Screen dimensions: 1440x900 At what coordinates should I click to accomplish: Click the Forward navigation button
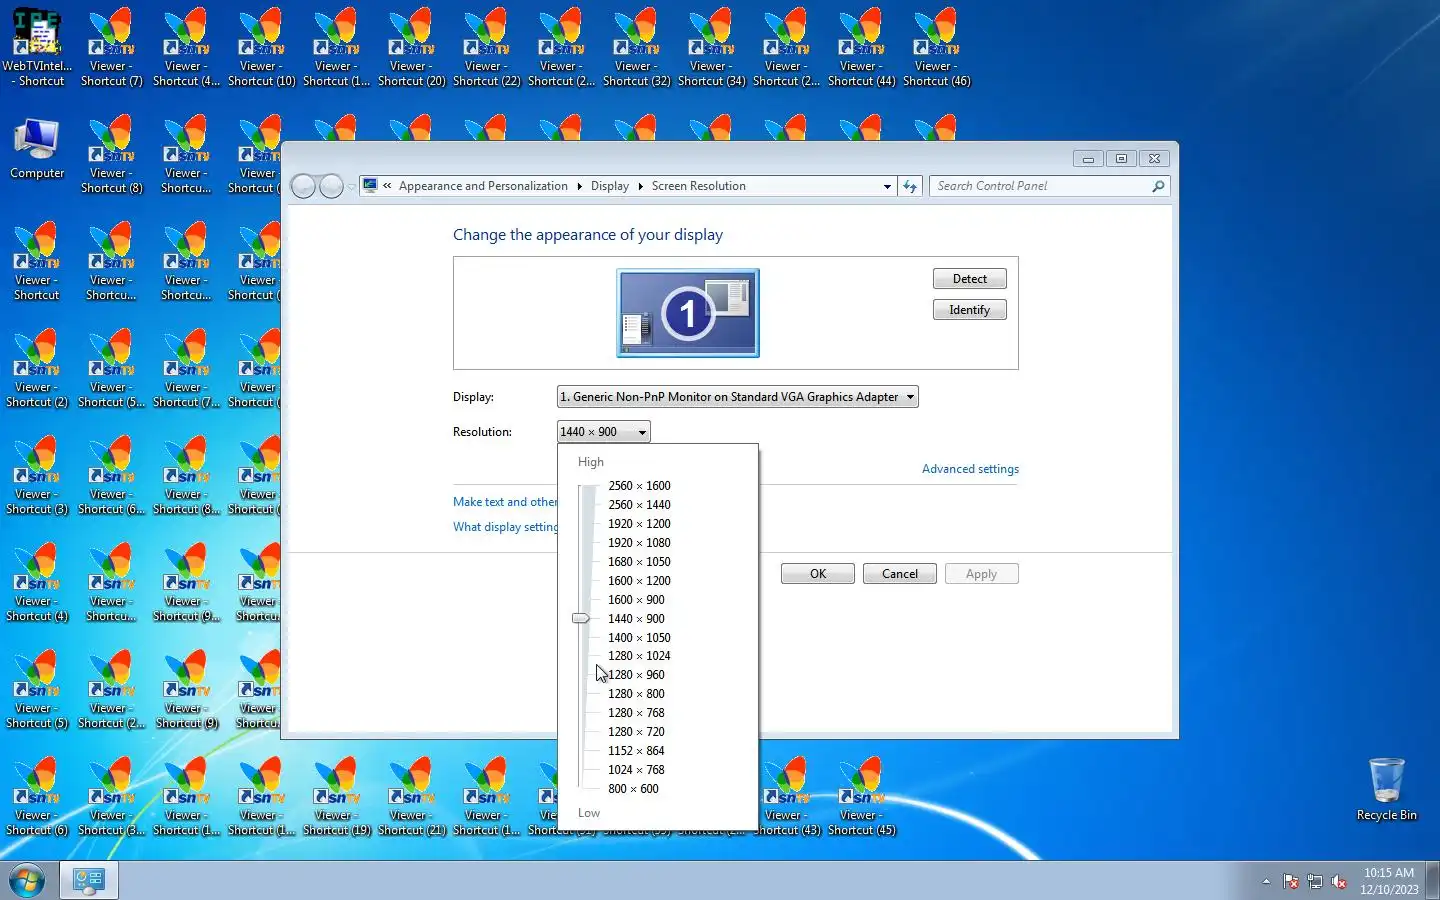point(331,186)
